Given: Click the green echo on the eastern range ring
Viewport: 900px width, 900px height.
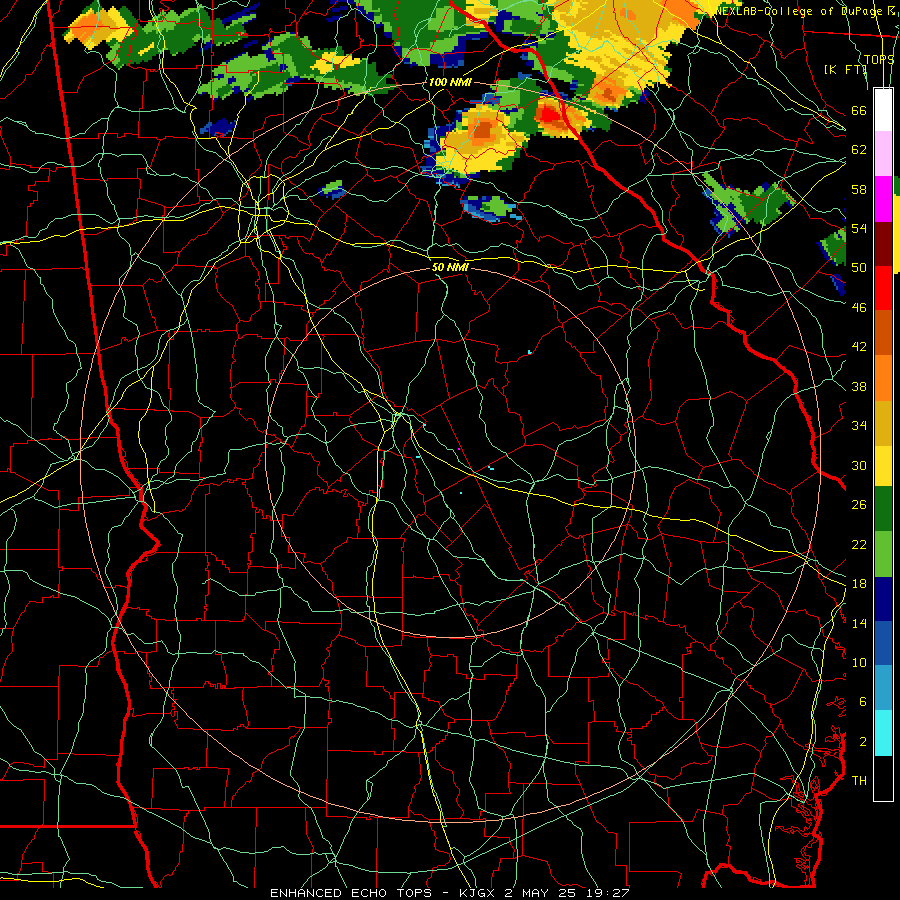Looking at the screenshot, I should tap(749, 204).
